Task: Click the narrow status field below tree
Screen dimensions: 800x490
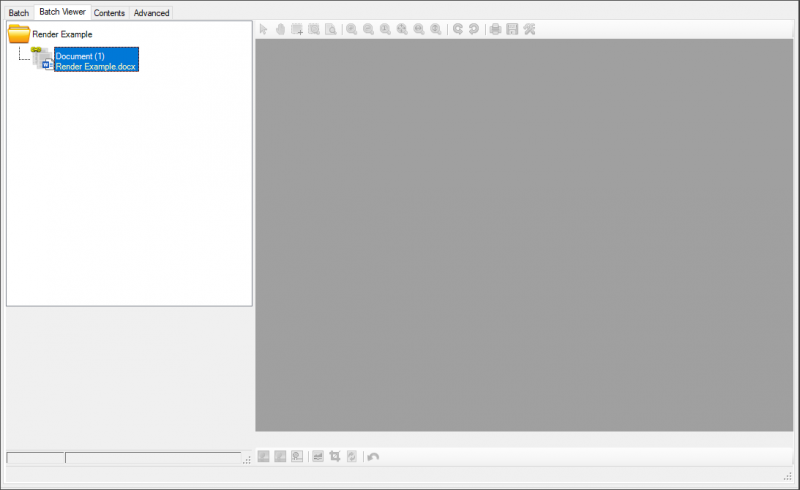Action: coord(35,458)
